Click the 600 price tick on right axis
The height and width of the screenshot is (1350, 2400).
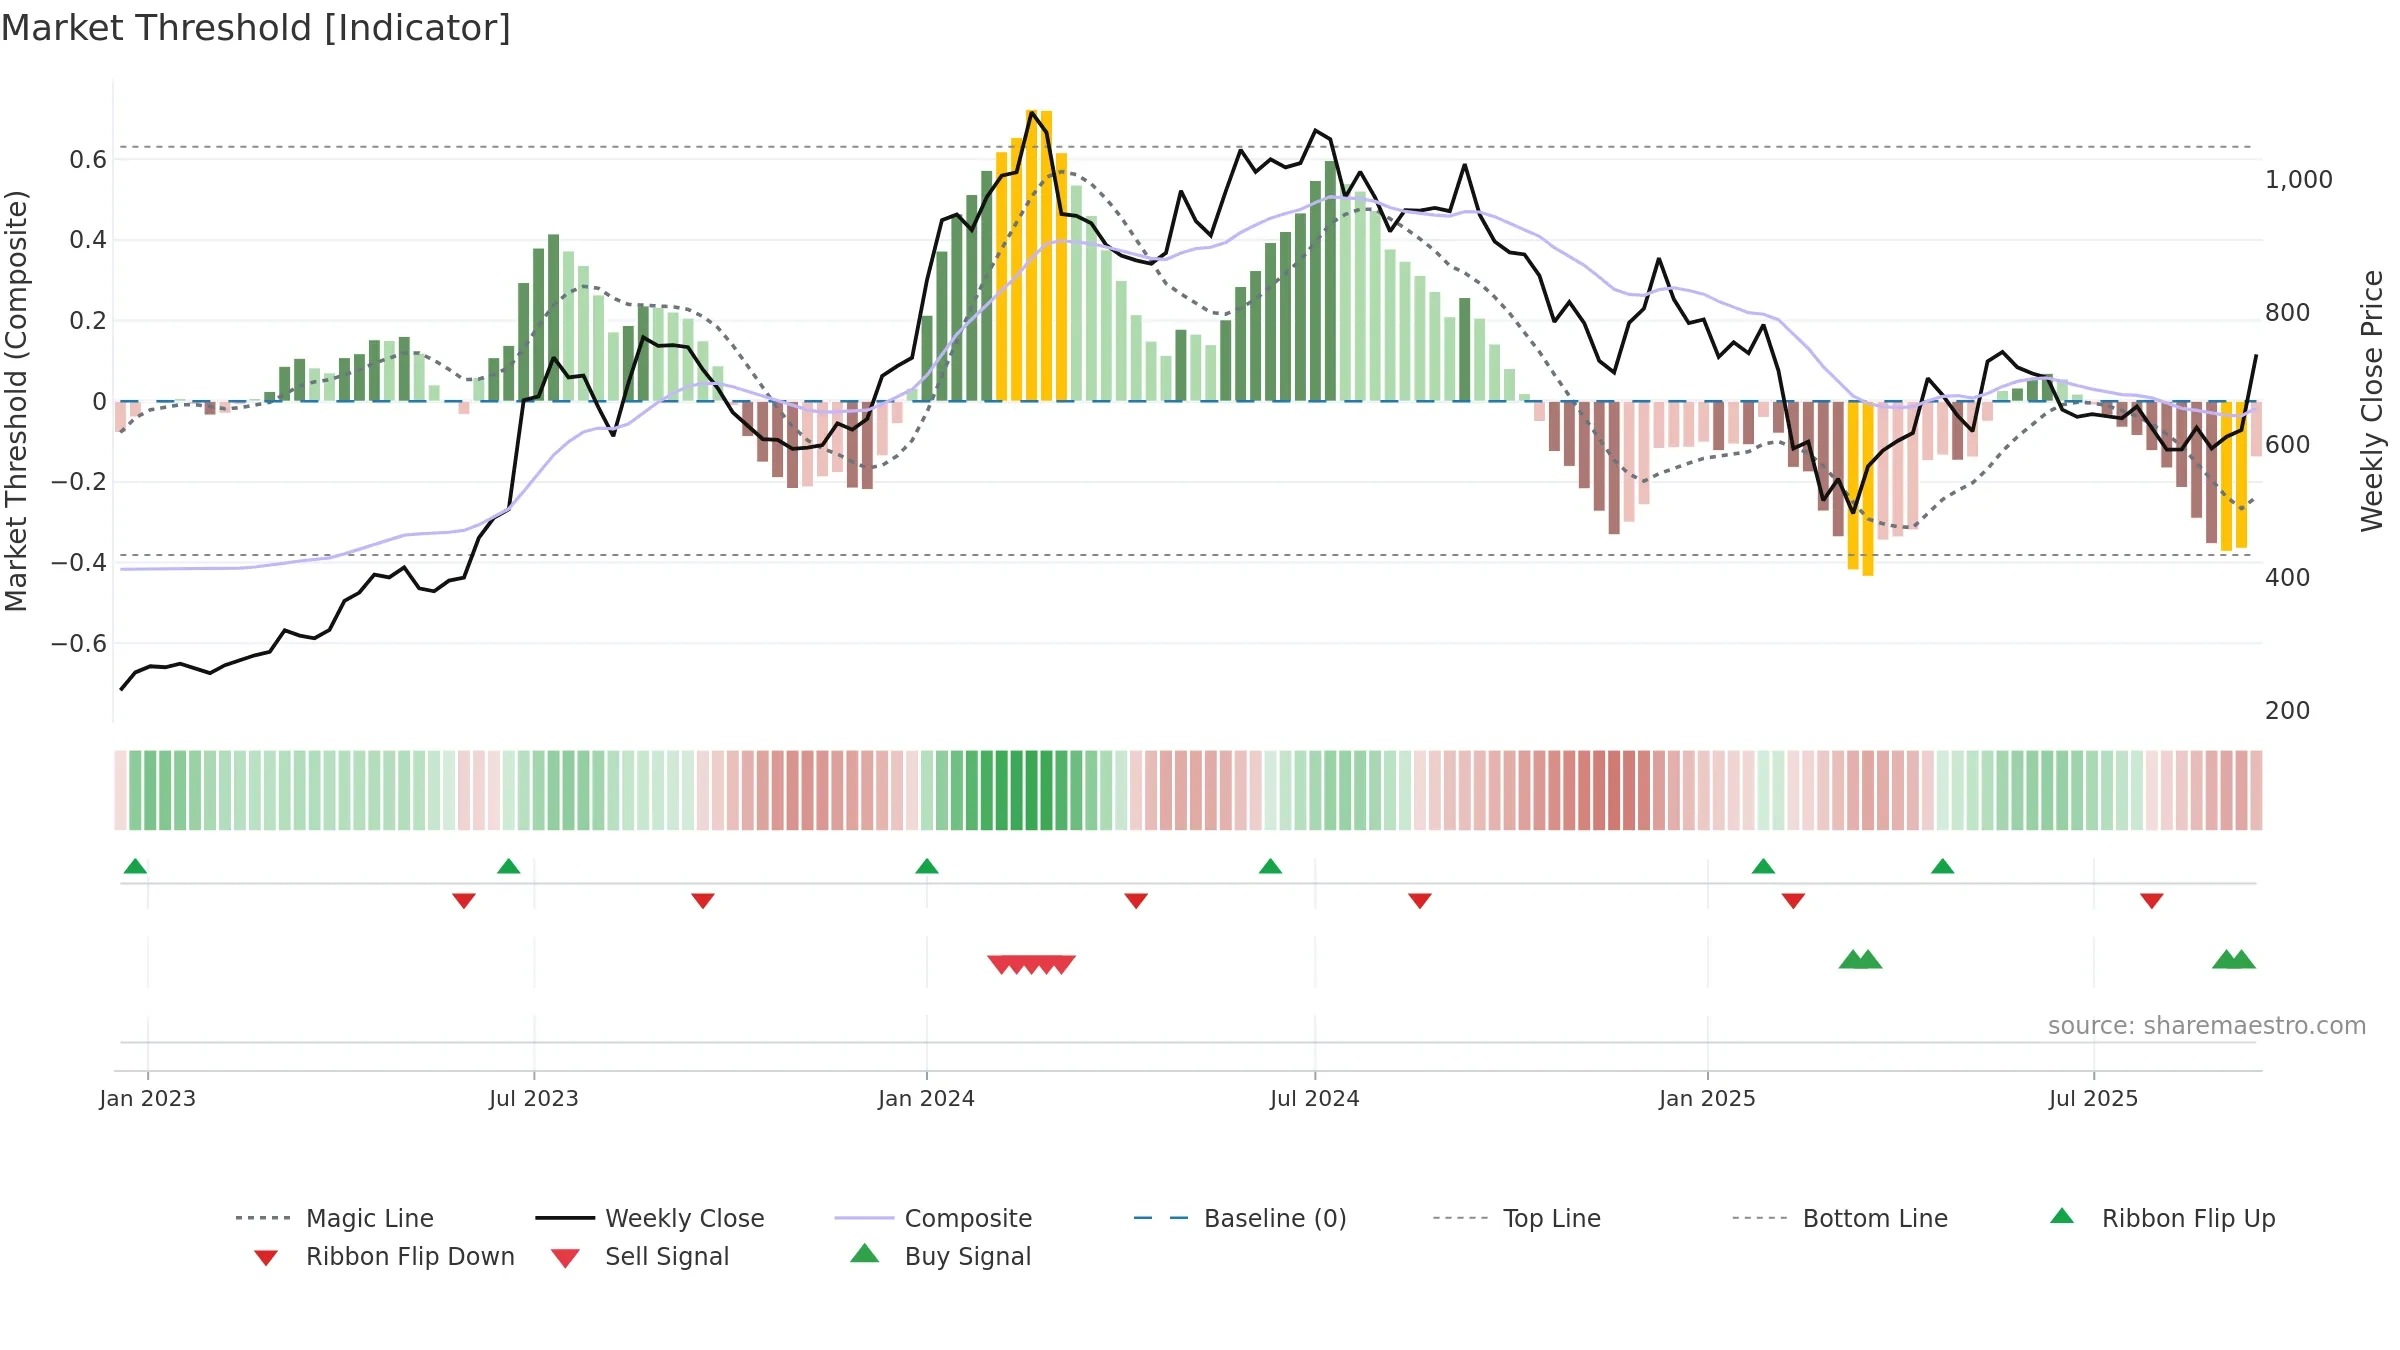pyautogui.click(x=2288, y=445)
